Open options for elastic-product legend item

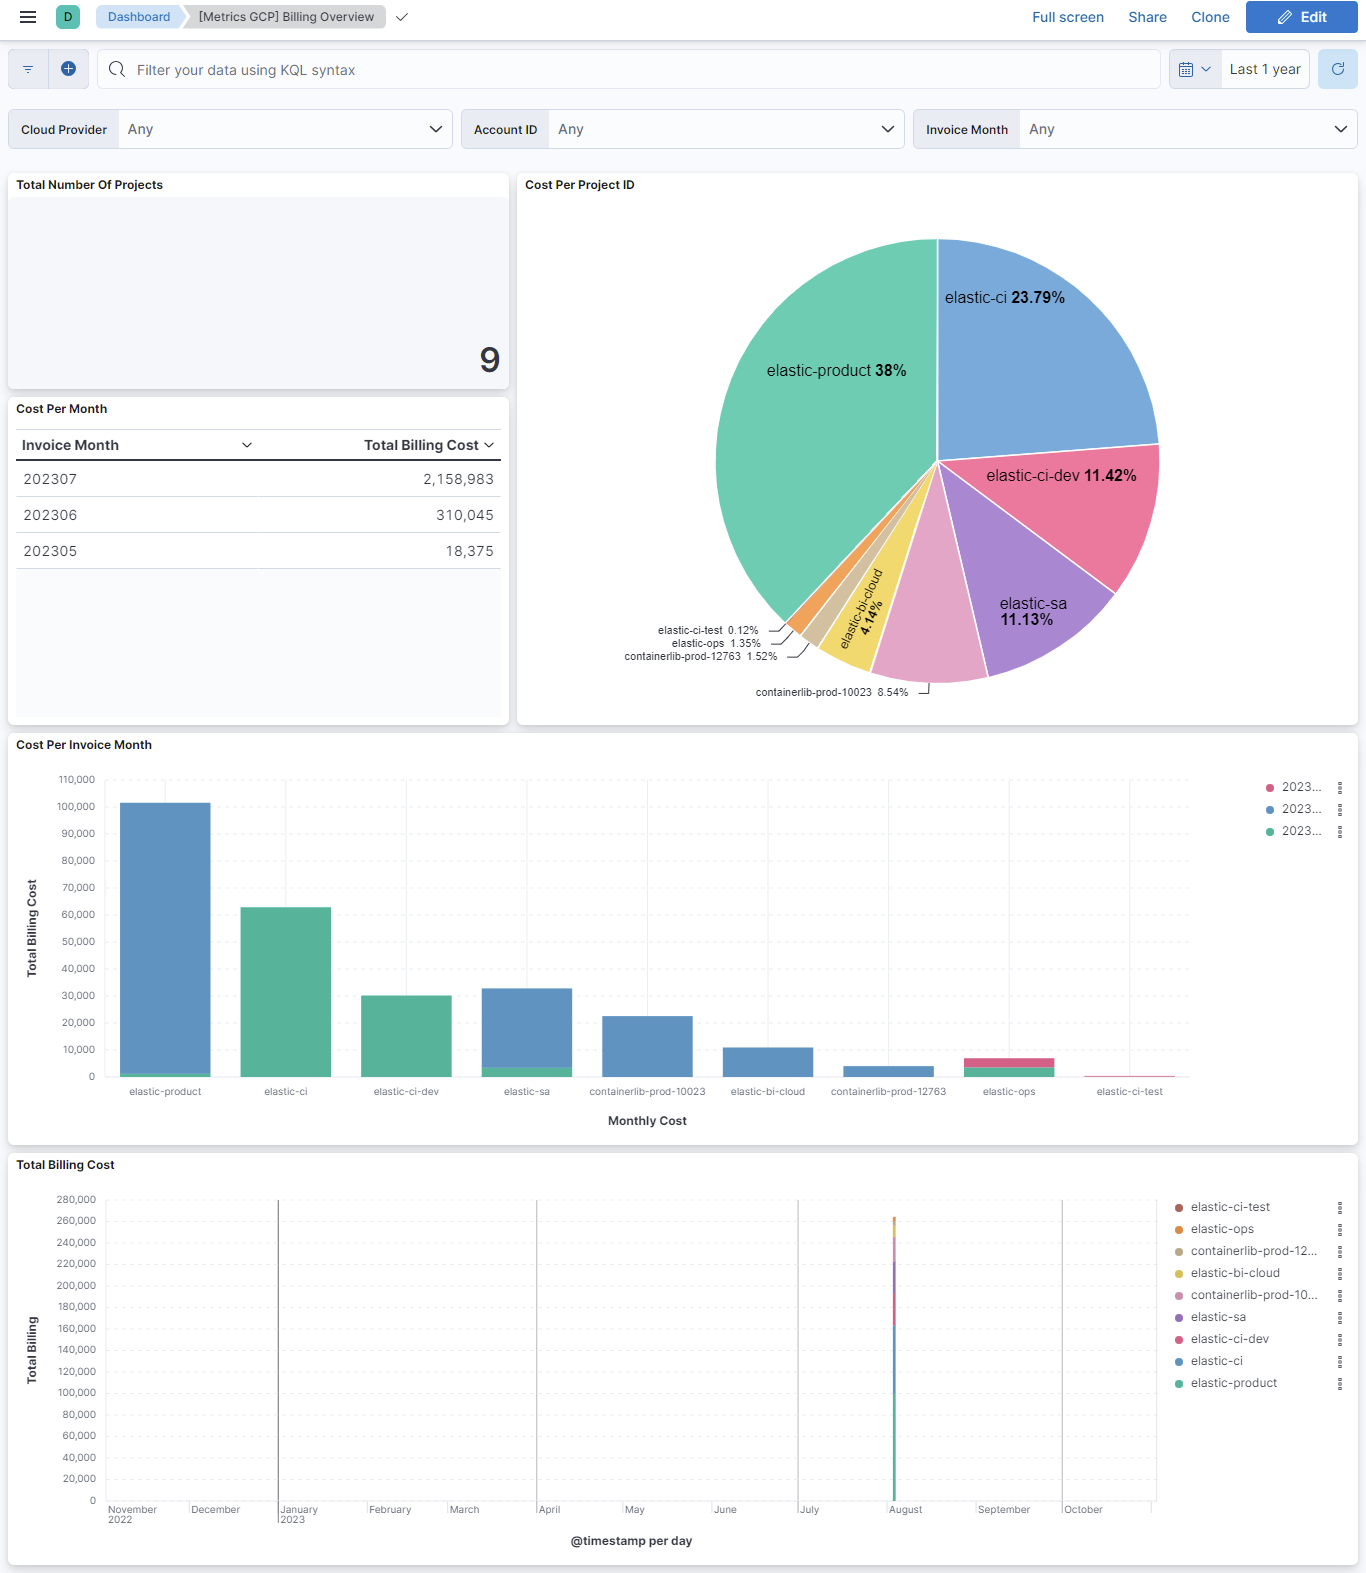pos(1340,1384)
